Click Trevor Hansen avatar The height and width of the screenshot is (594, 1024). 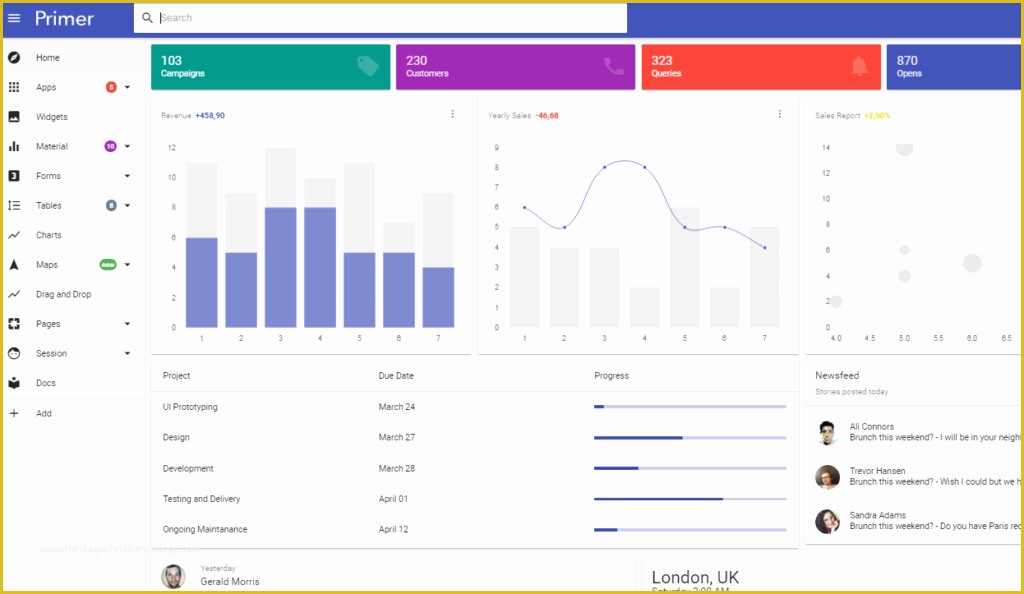827,477
